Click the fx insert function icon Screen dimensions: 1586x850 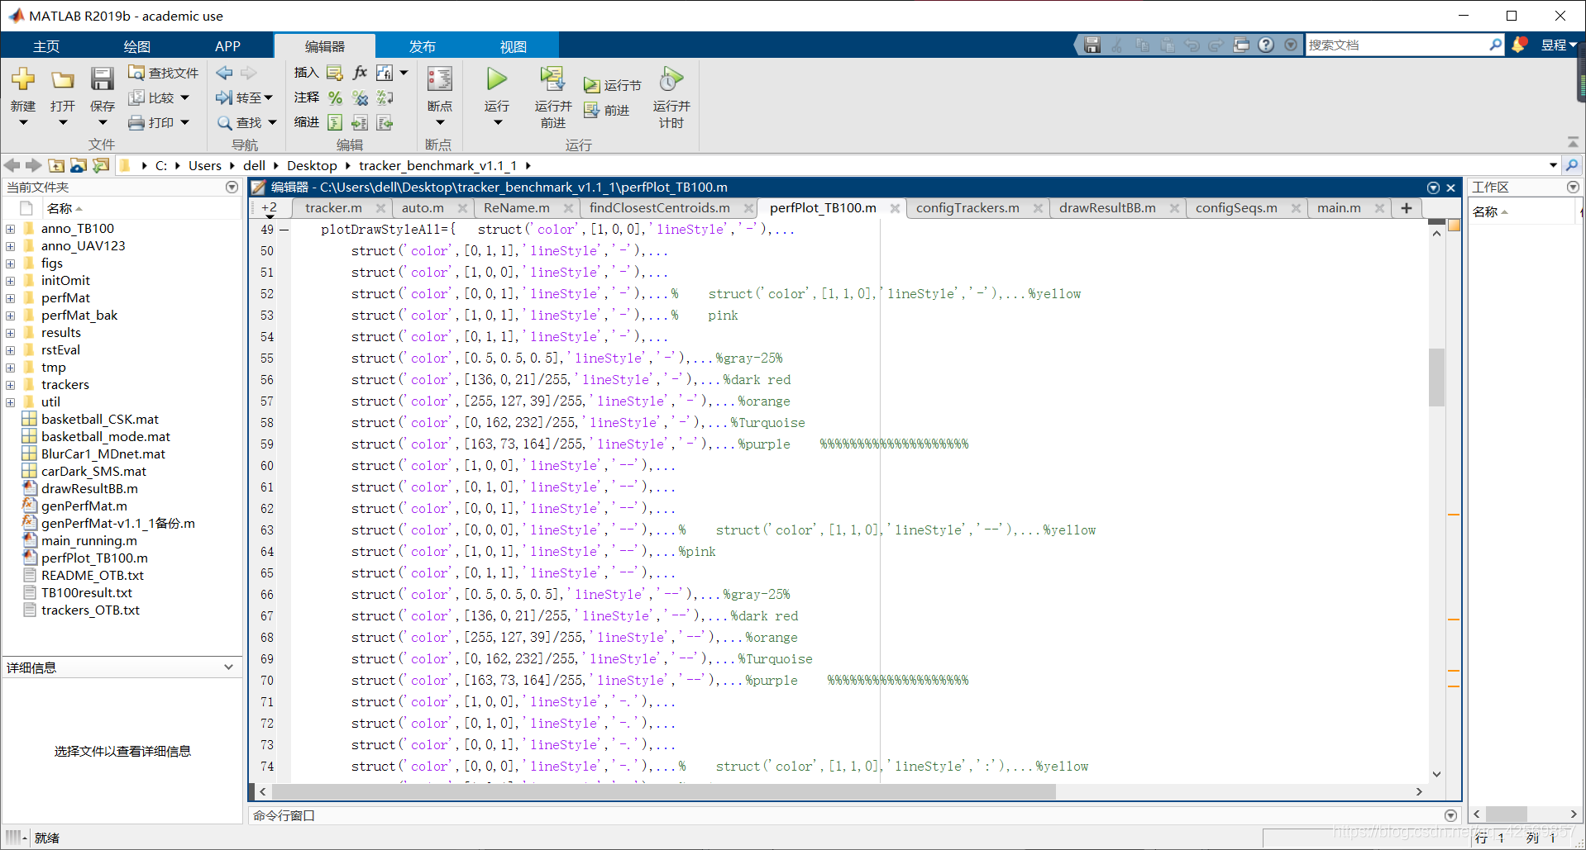[360, 73]
